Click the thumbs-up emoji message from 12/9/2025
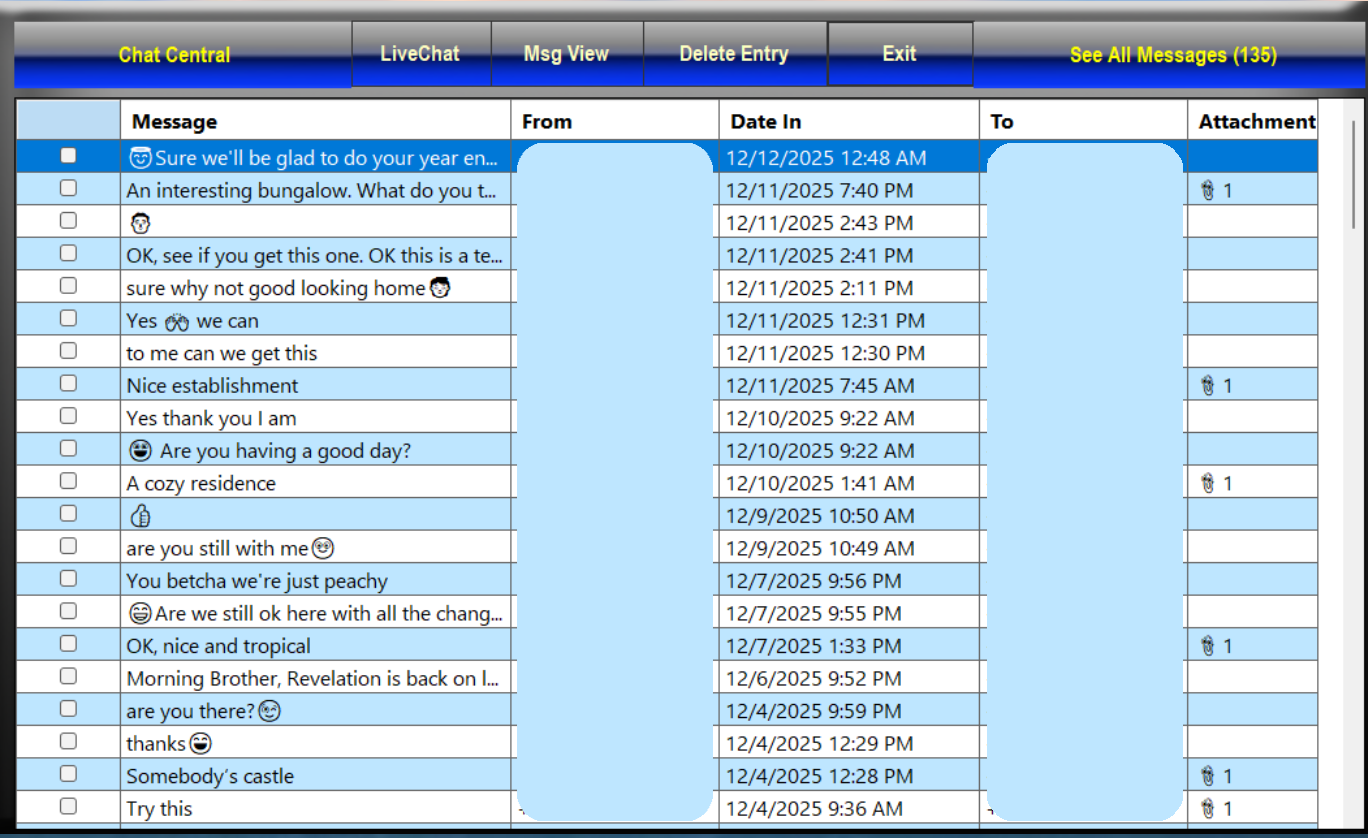Image resolution: width=1368 pixels, height=838 pixels. 140,516
